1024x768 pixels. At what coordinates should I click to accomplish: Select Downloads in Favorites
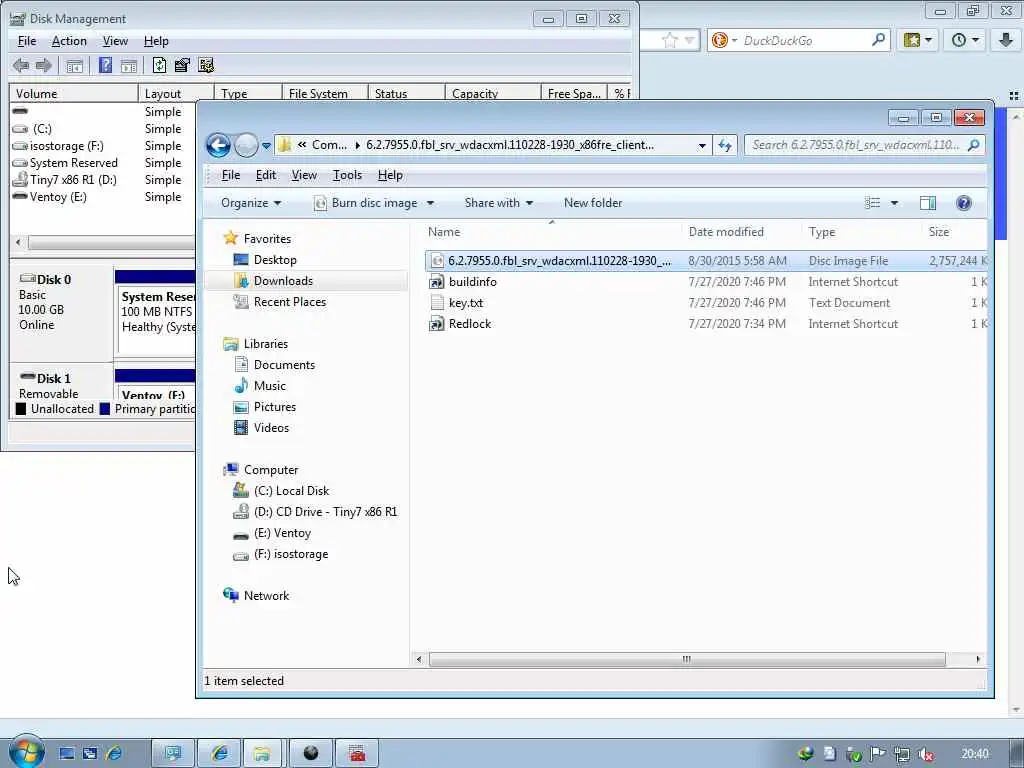tap(283, 281)
